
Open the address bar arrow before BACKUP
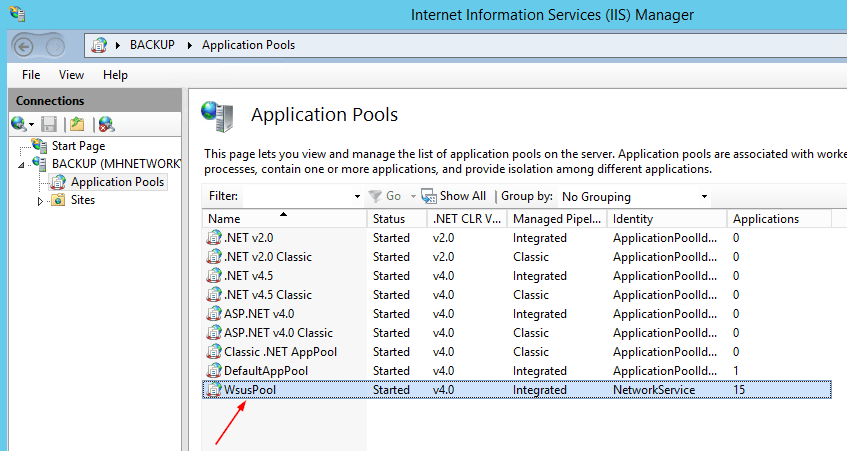pyautogui.click(x=117, y=45)
